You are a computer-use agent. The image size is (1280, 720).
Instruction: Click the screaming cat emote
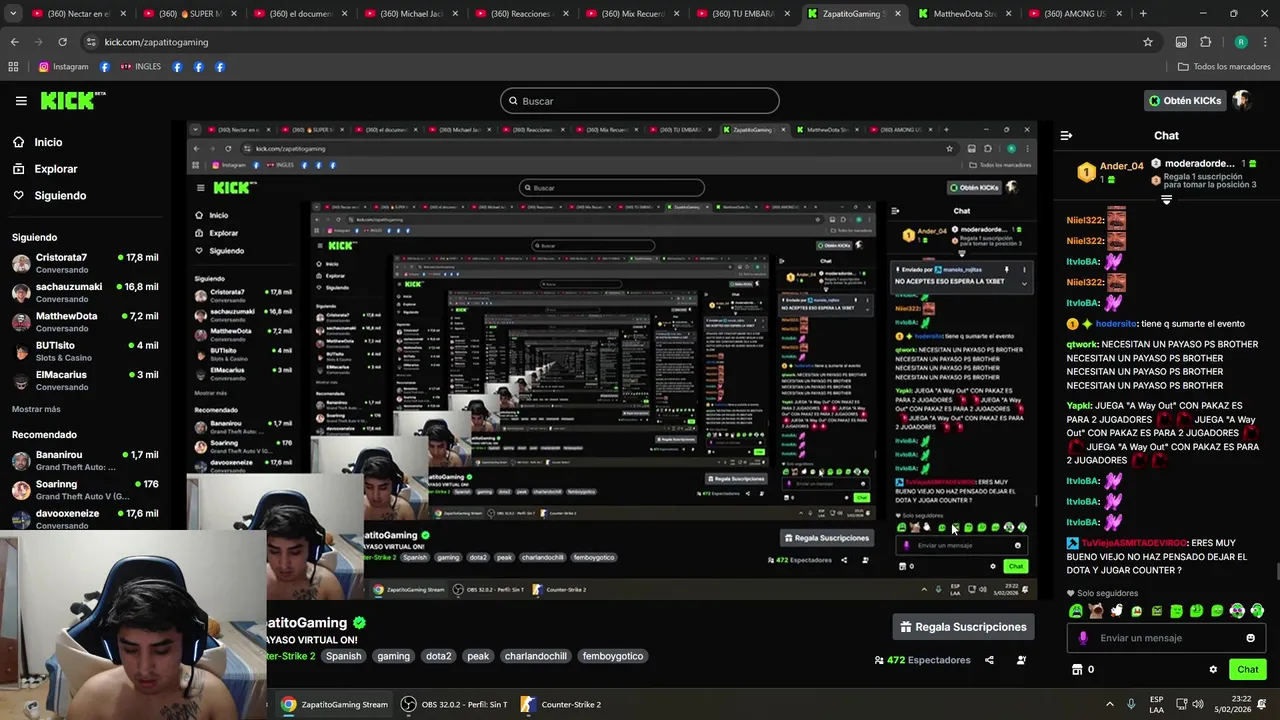pos(1096,611)
